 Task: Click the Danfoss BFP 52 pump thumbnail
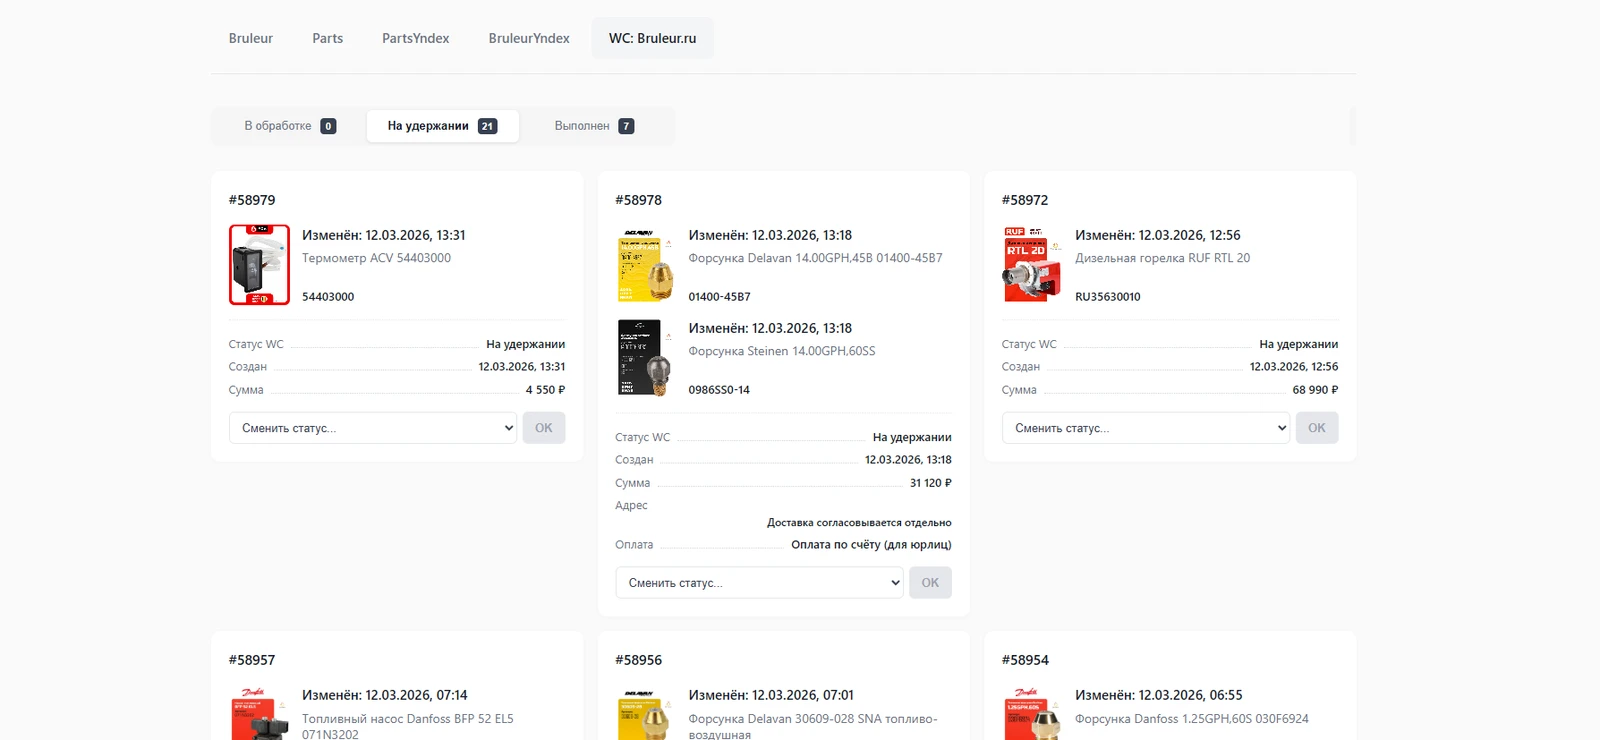259,714
